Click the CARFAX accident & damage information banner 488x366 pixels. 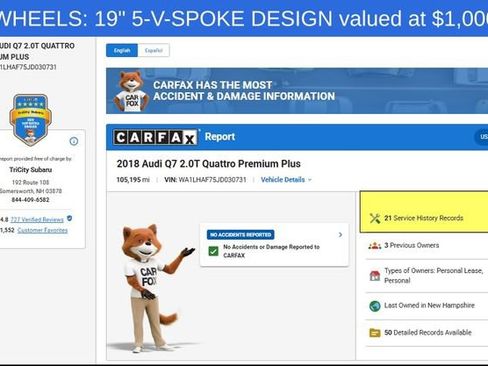(x=297, y=91)
